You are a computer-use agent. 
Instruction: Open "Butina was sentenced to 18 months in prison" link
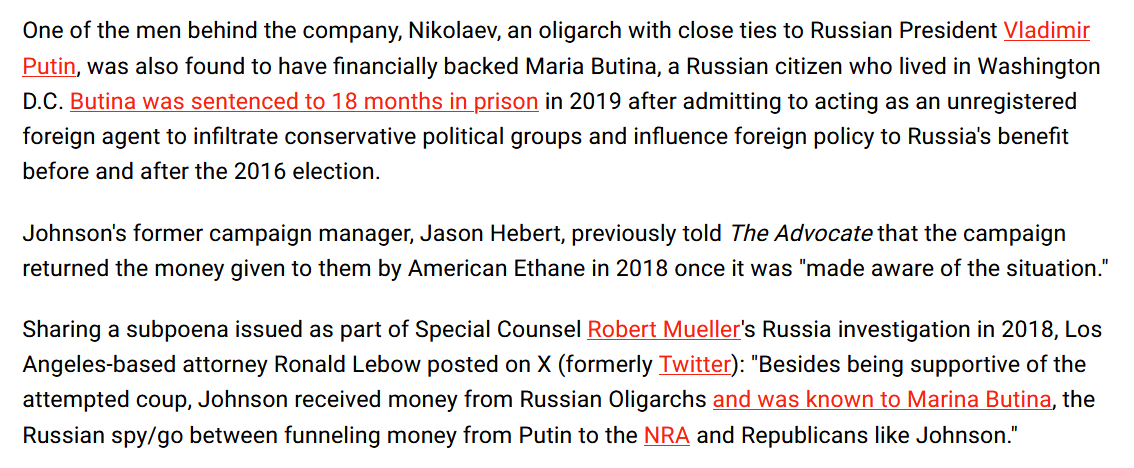coord(304,102)
